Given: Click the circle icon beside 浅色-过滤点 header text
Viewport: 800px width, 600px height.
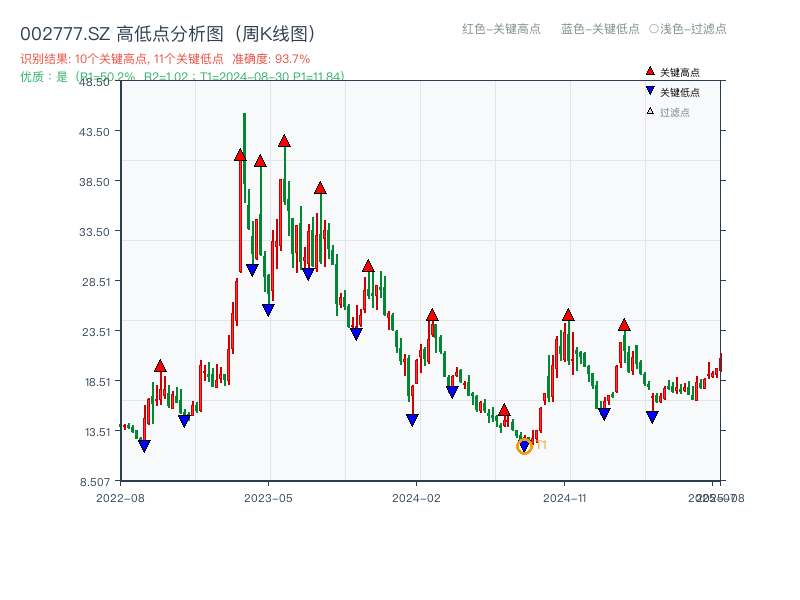Looking at the screenshot, I should (x=652, y=28).
